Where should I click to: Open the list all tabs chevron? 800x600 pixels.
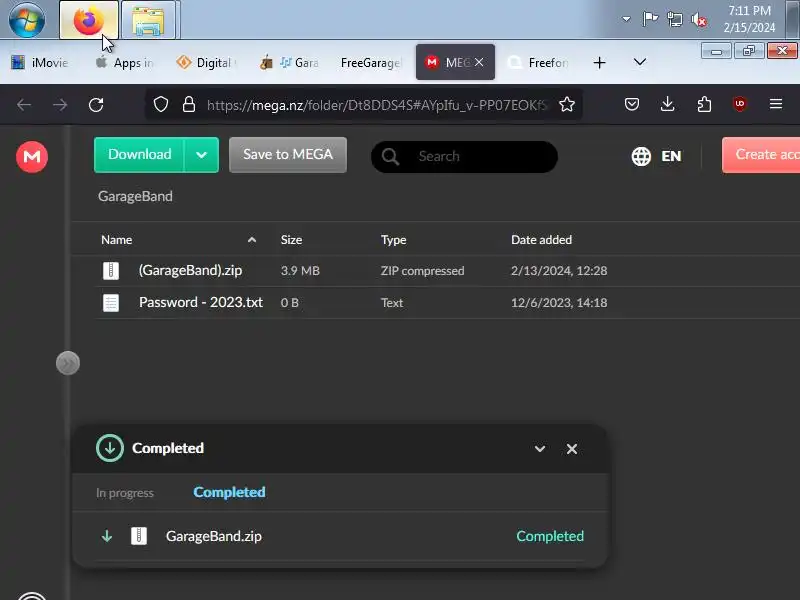639,62
